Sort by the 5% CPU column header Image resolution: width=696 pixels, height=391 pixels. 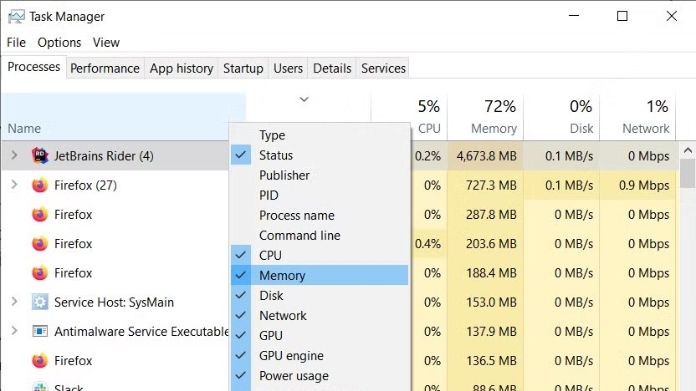coord(428,117)
